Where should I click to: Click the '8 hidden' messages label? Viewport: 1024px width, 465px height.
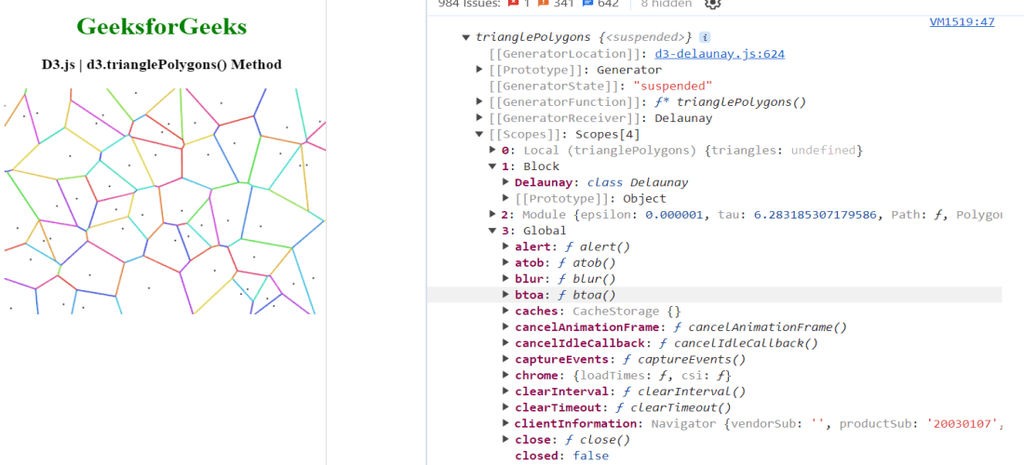click(666, 3)
